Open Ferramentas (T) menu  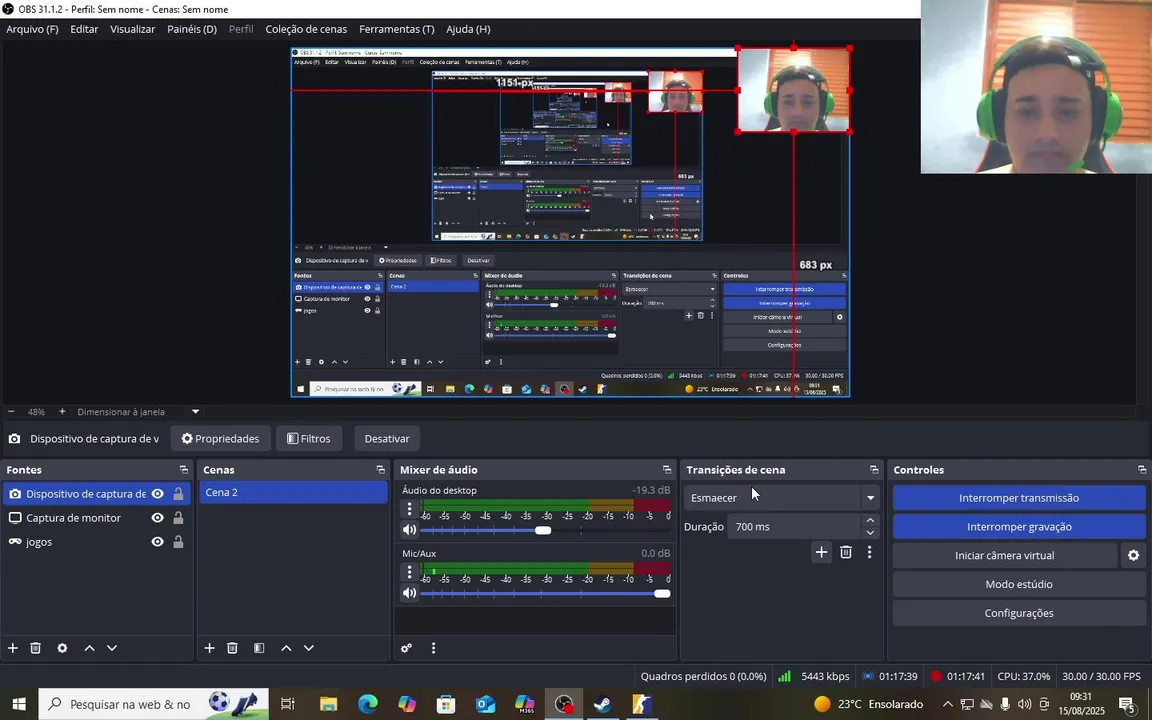(x=397, y=29)
